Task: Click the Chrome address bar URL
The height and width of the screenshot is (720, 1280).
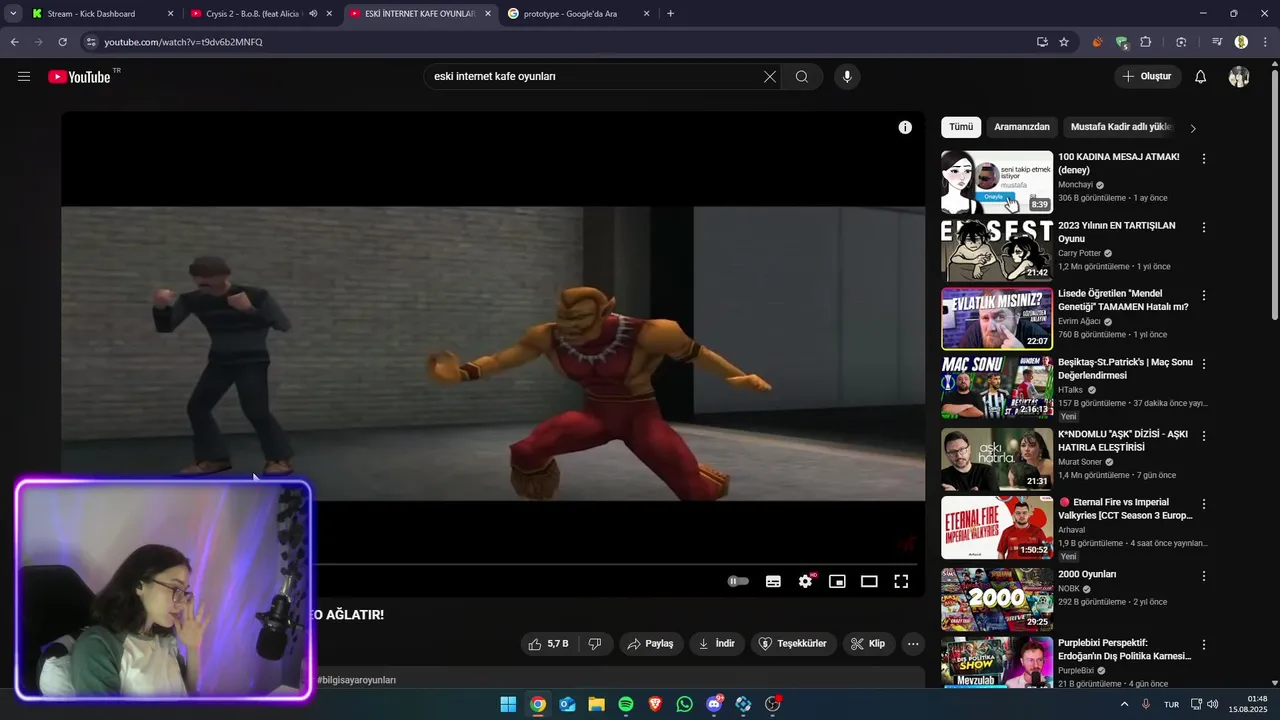Action: point(183,42)
